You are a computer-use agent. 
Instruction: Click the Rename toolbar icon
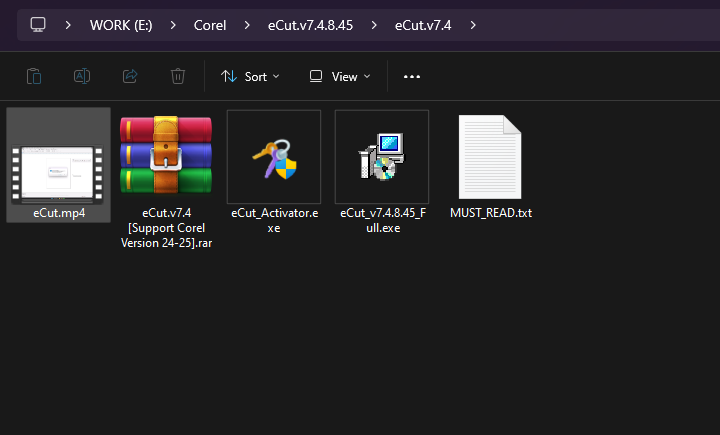click(x=82, y=76)
